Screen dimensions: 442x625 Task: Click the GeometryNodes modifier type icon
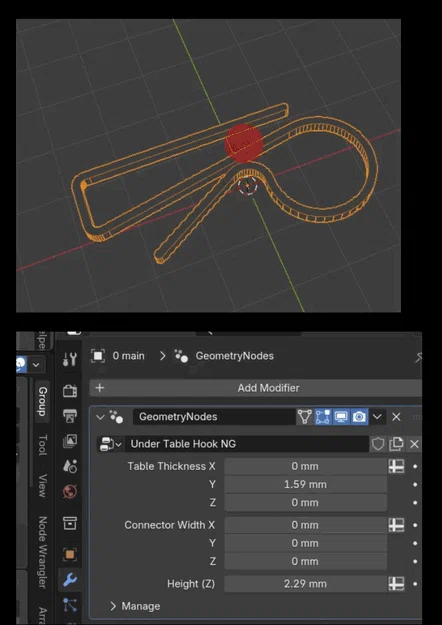click(116, 417)
